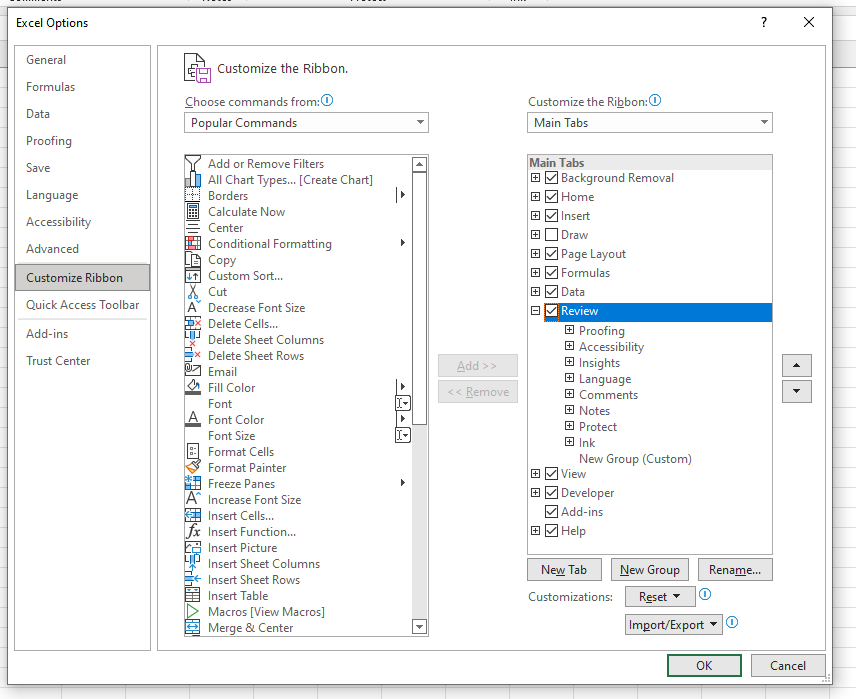This screenshot has height=699, width=856.
Task: Expand the Proofing group
Action: click(x=569, y=330)
